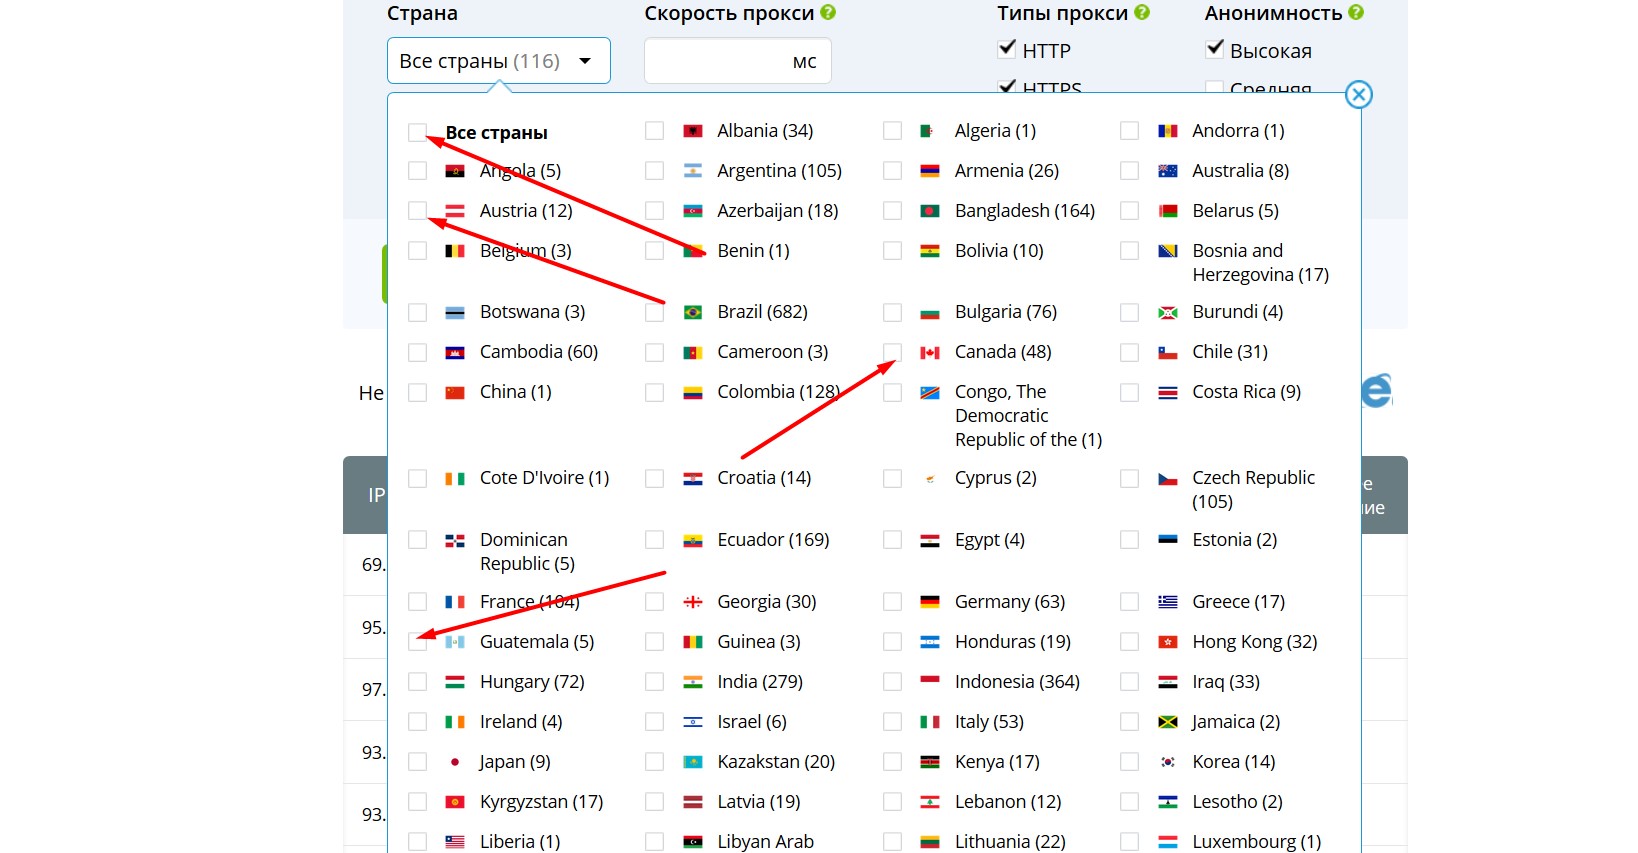
Task: Click the Japan flag icon
Action: pos(455,762)
